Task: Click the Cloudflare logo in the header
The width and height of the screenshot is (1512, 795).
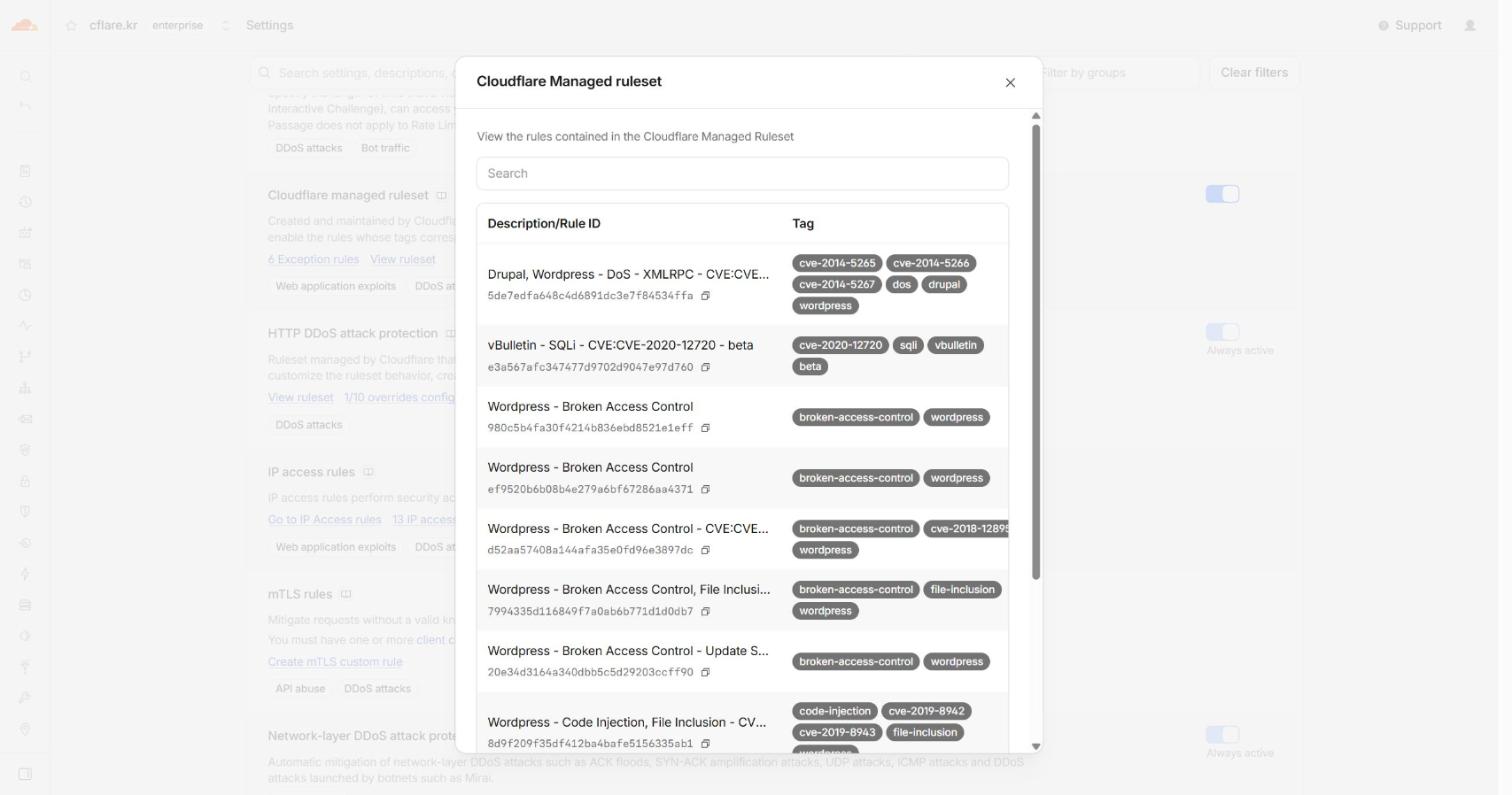Action: point(24,25)
